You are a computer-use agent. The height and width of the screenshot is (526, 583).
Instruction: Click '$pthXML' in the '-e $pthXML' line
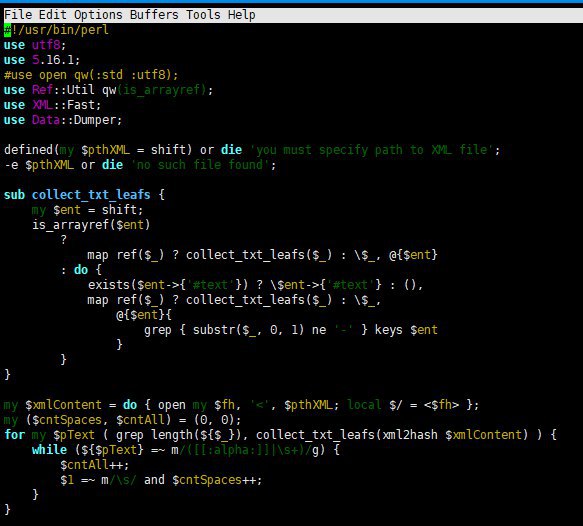49,165
